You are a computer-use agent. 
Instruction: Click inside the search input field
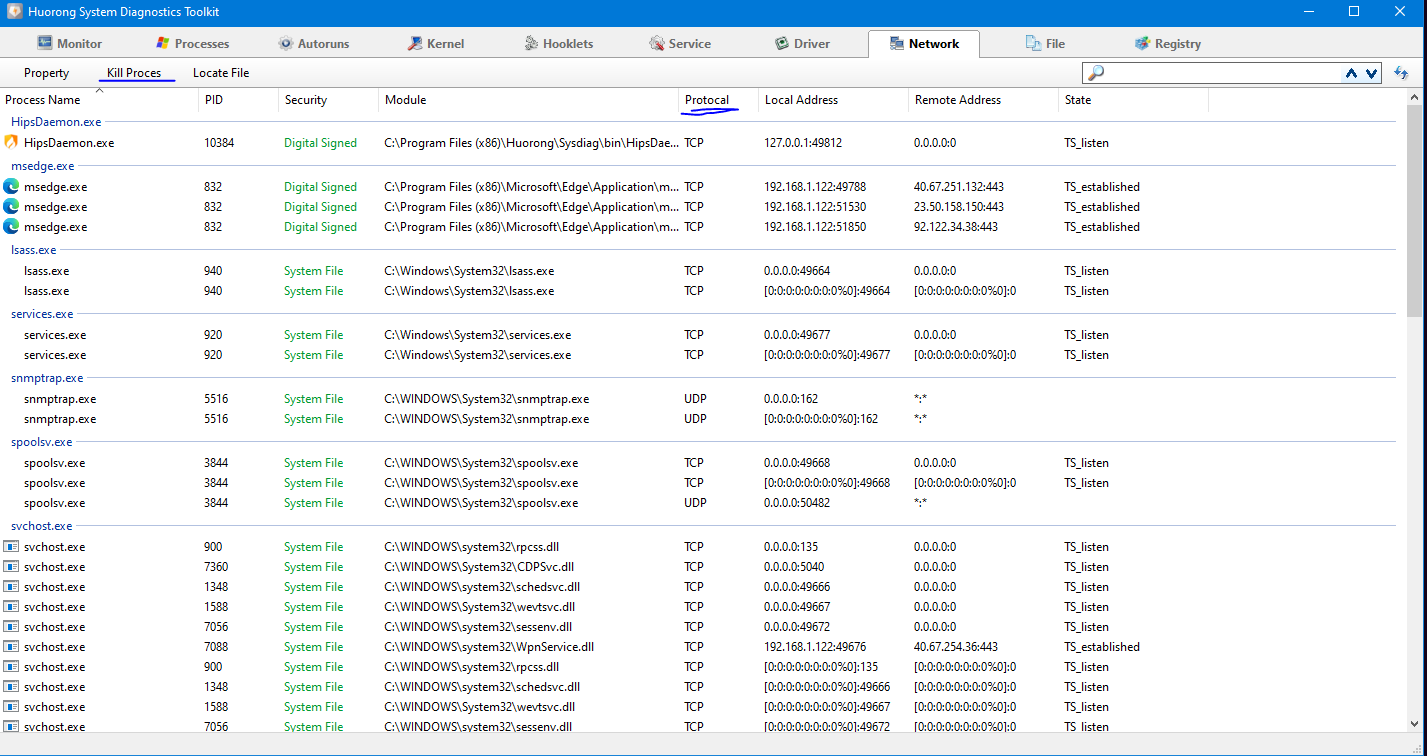(x=1220, y=73)
